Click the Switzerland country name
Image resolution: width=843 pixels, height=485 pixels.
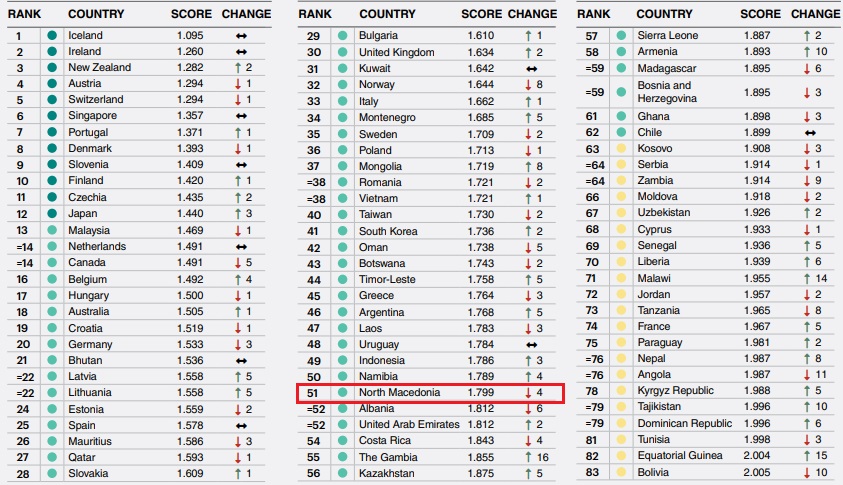pos(96,99)
